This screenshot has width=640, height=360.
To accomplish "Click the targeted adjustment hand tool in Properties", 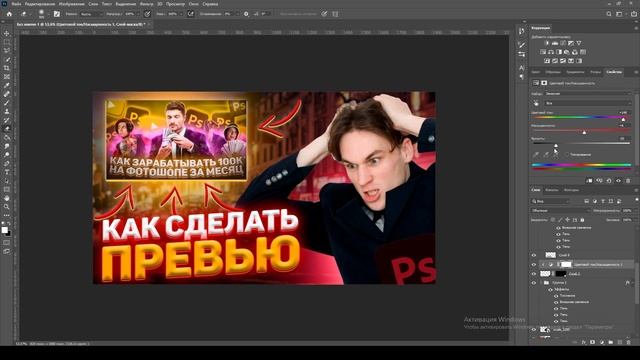I will point(536,103).
